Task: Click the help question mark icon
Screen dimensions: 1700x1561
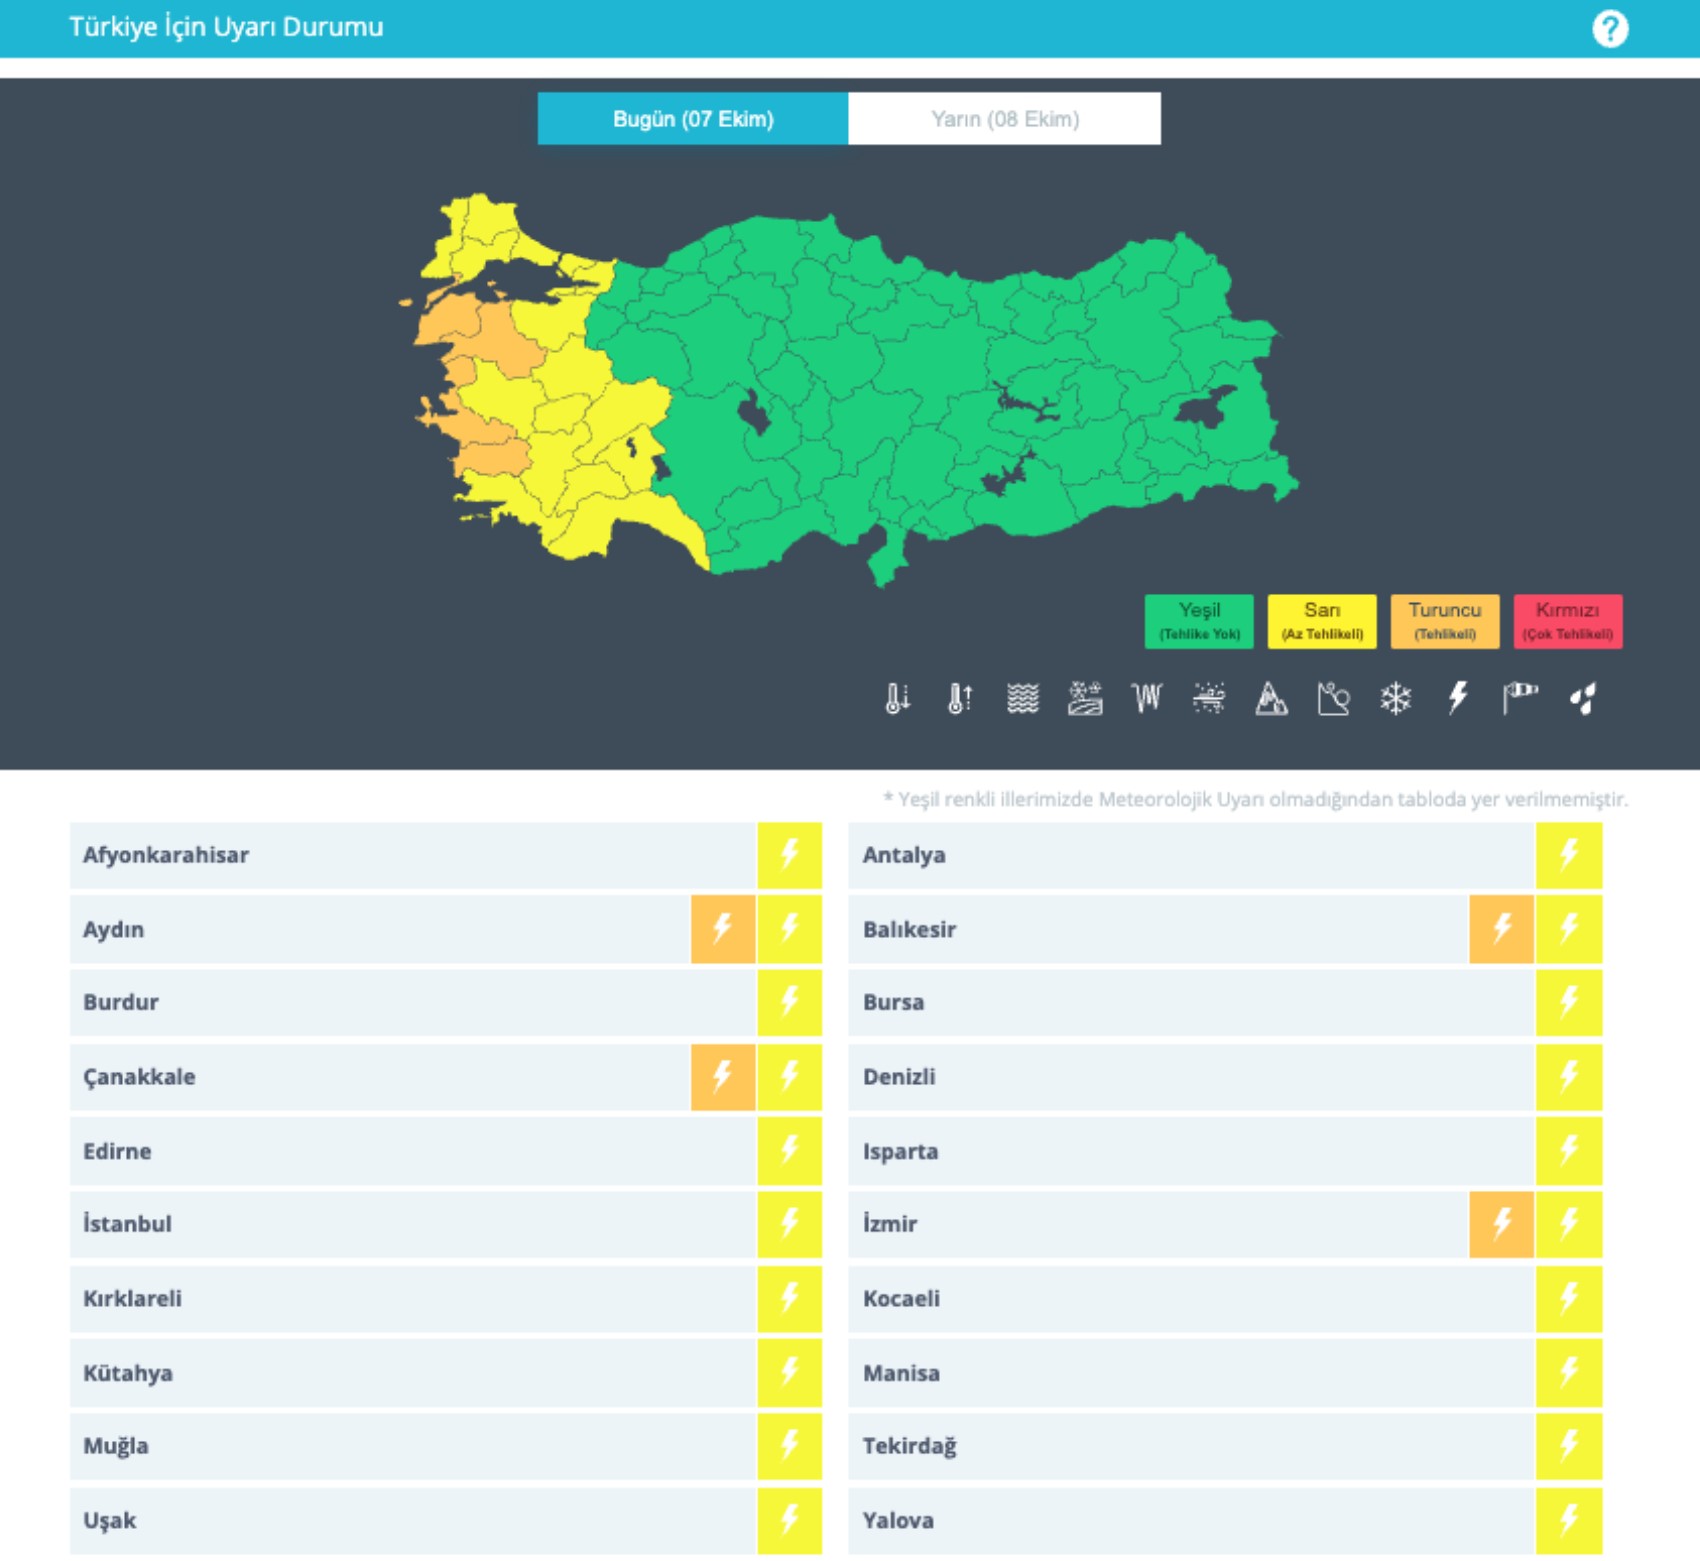Action: [x=1609, y=29]
